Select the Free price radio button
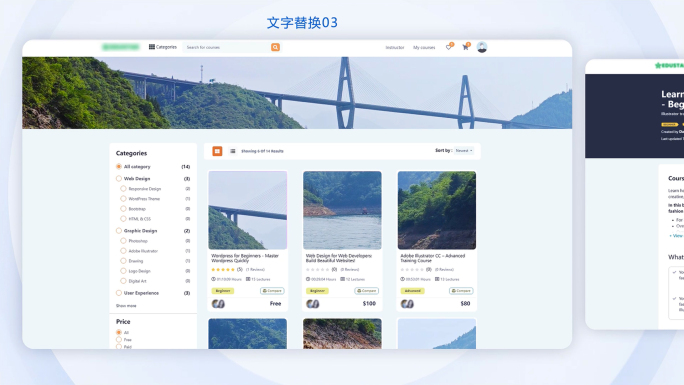The image size is (684, 385). coord(119,339)
